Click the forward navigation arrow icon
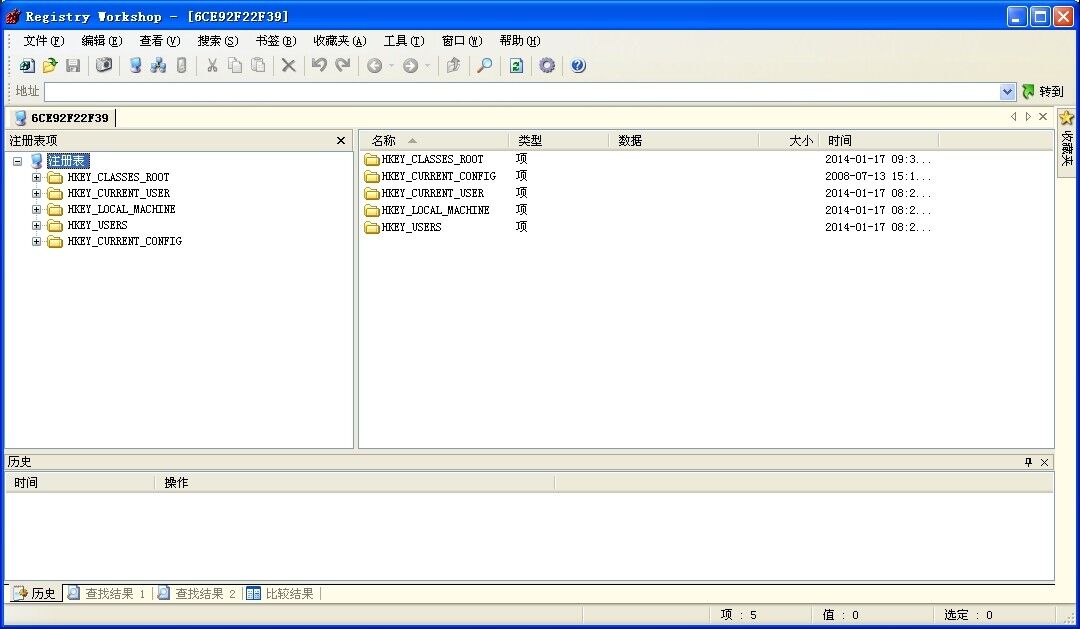Image resolution: width=1080 pixels, height=629 pixels. [x=410, y=65]
